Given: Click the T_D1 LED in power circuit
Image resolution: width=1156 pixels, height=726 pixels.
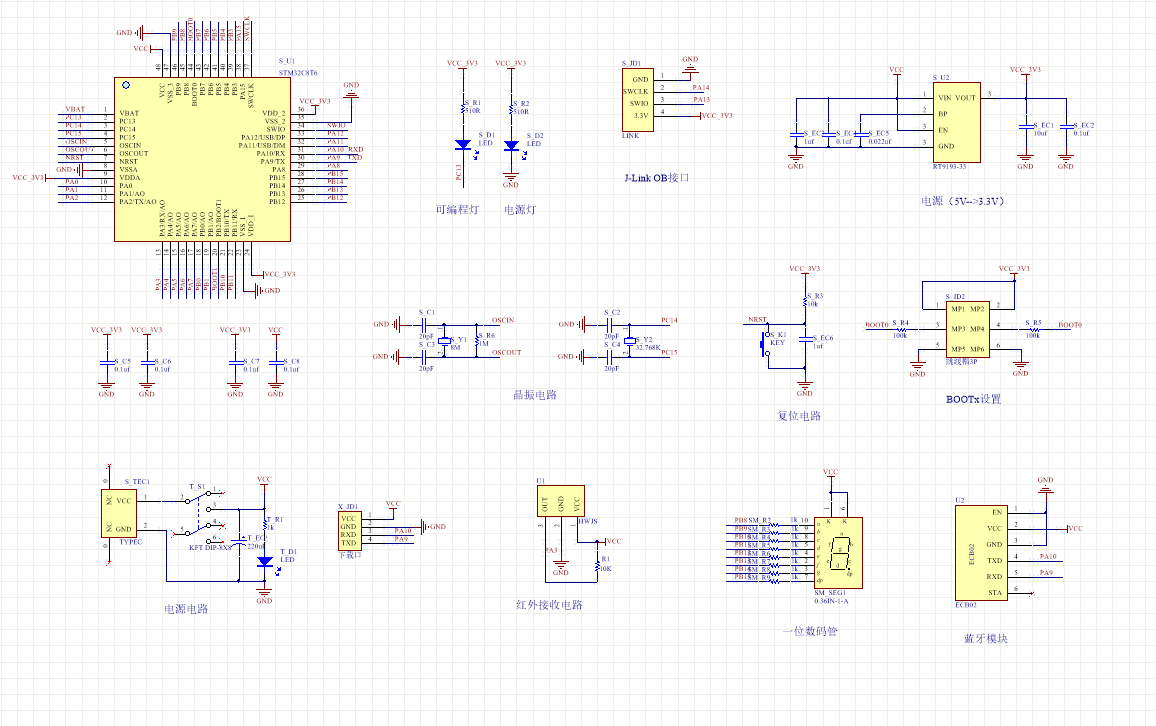Looking at the screenshot, I should click(x=265, y=562).
